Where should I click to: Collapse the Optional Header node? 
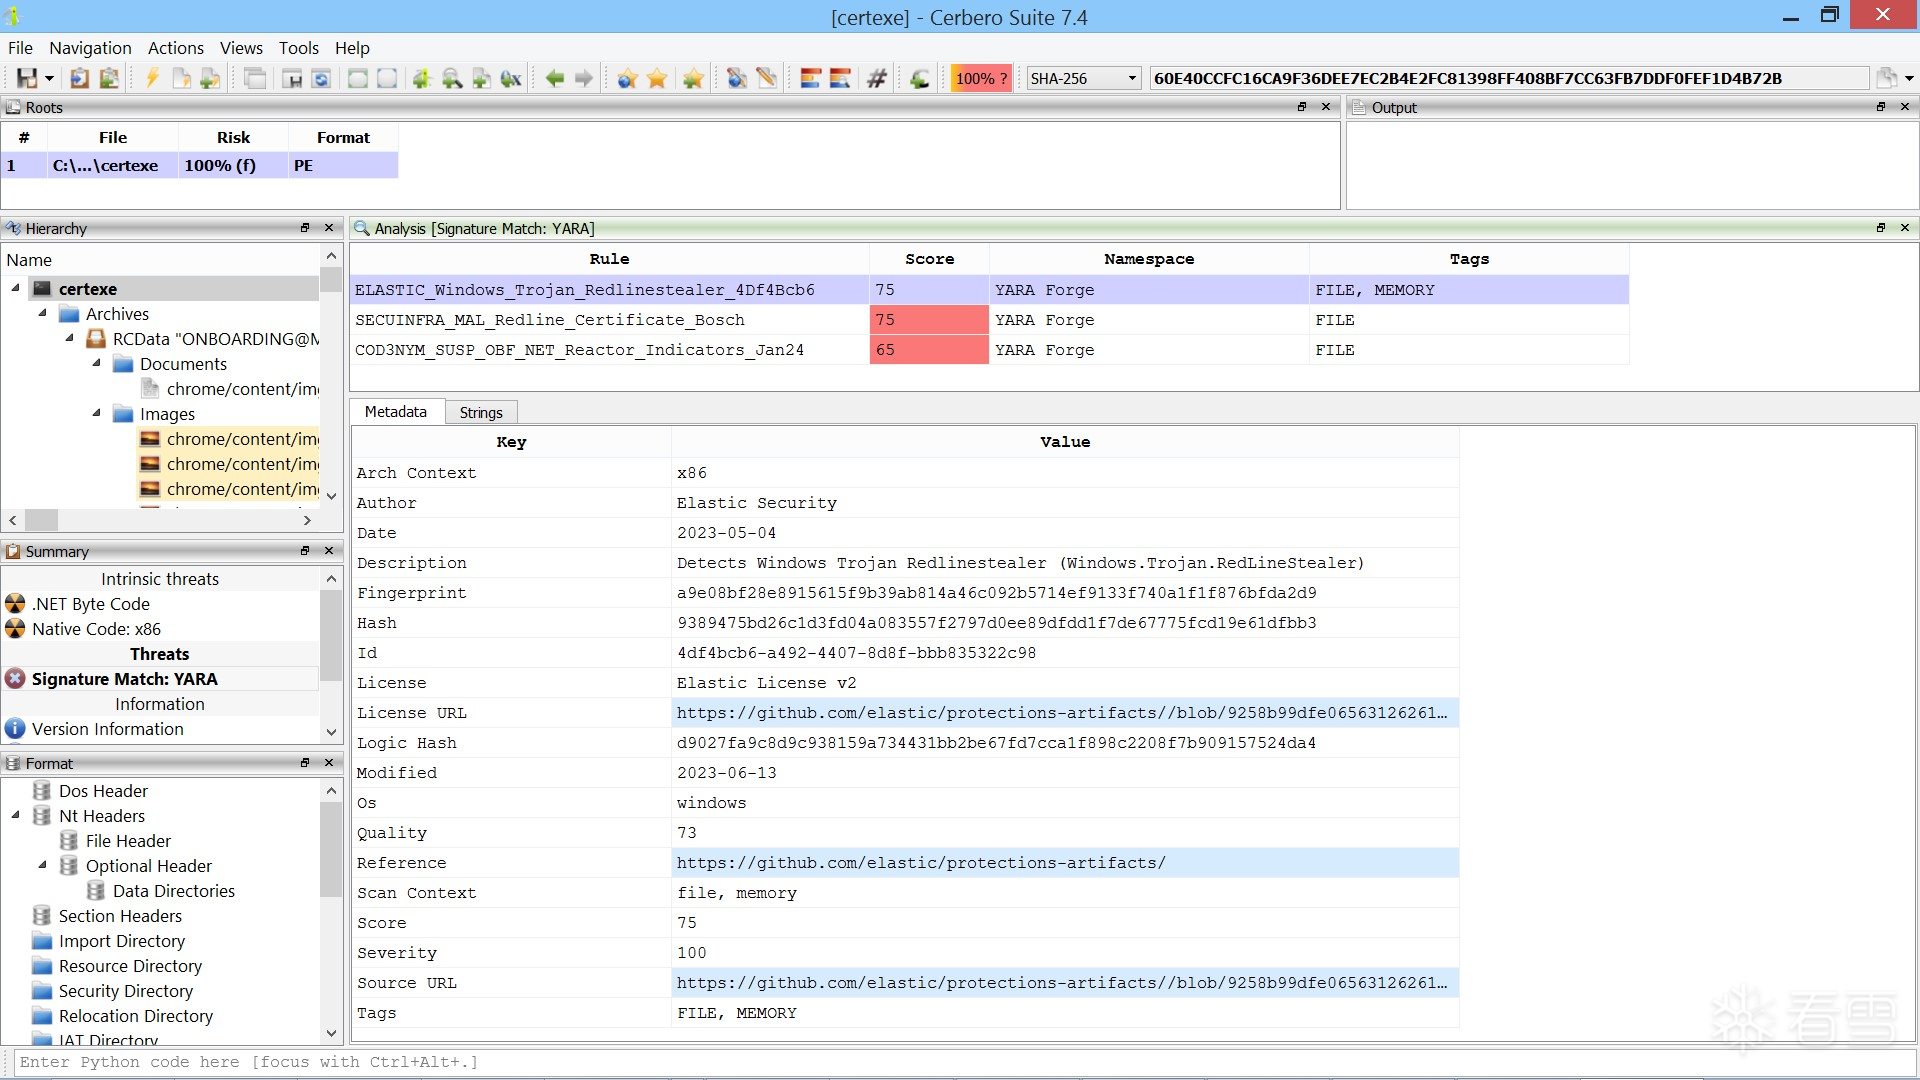[x=43, y=865]
